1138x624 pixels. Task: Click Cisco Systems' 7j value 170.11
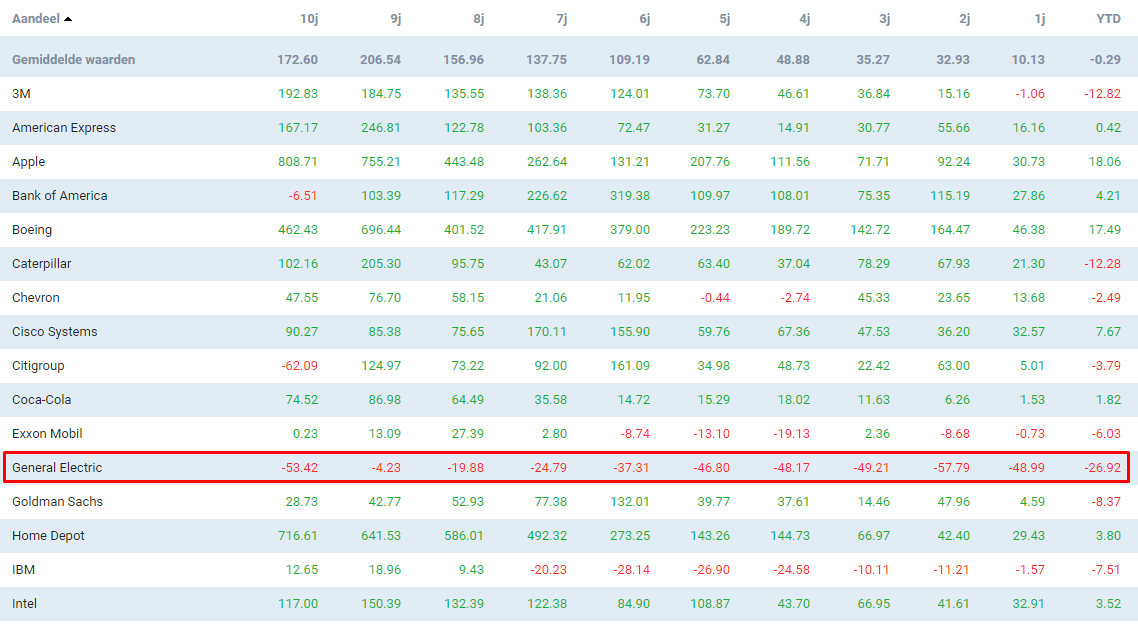(x=547, y=332)
